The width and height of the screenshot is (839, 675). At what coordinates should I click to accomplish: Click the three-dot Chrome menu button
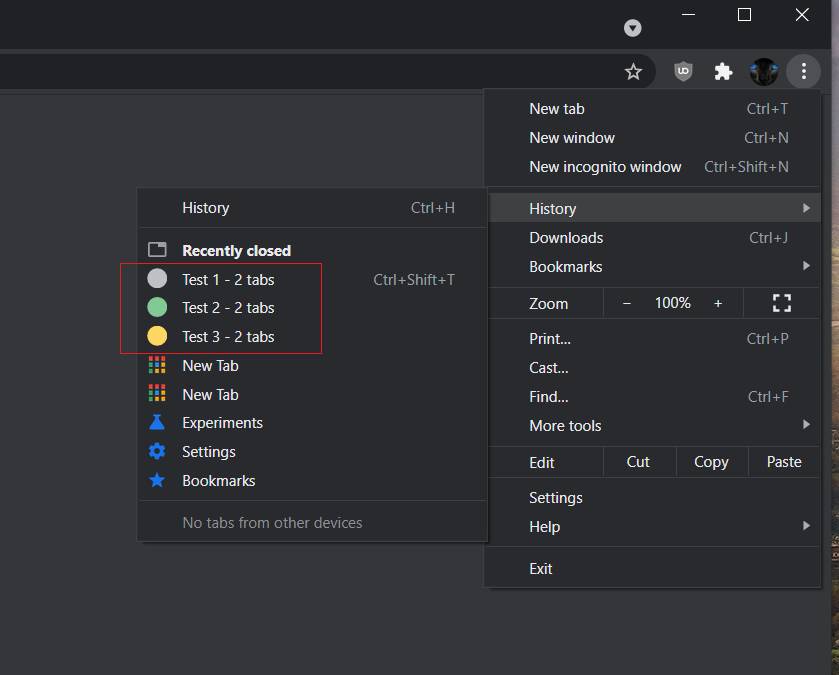point(804,71)
